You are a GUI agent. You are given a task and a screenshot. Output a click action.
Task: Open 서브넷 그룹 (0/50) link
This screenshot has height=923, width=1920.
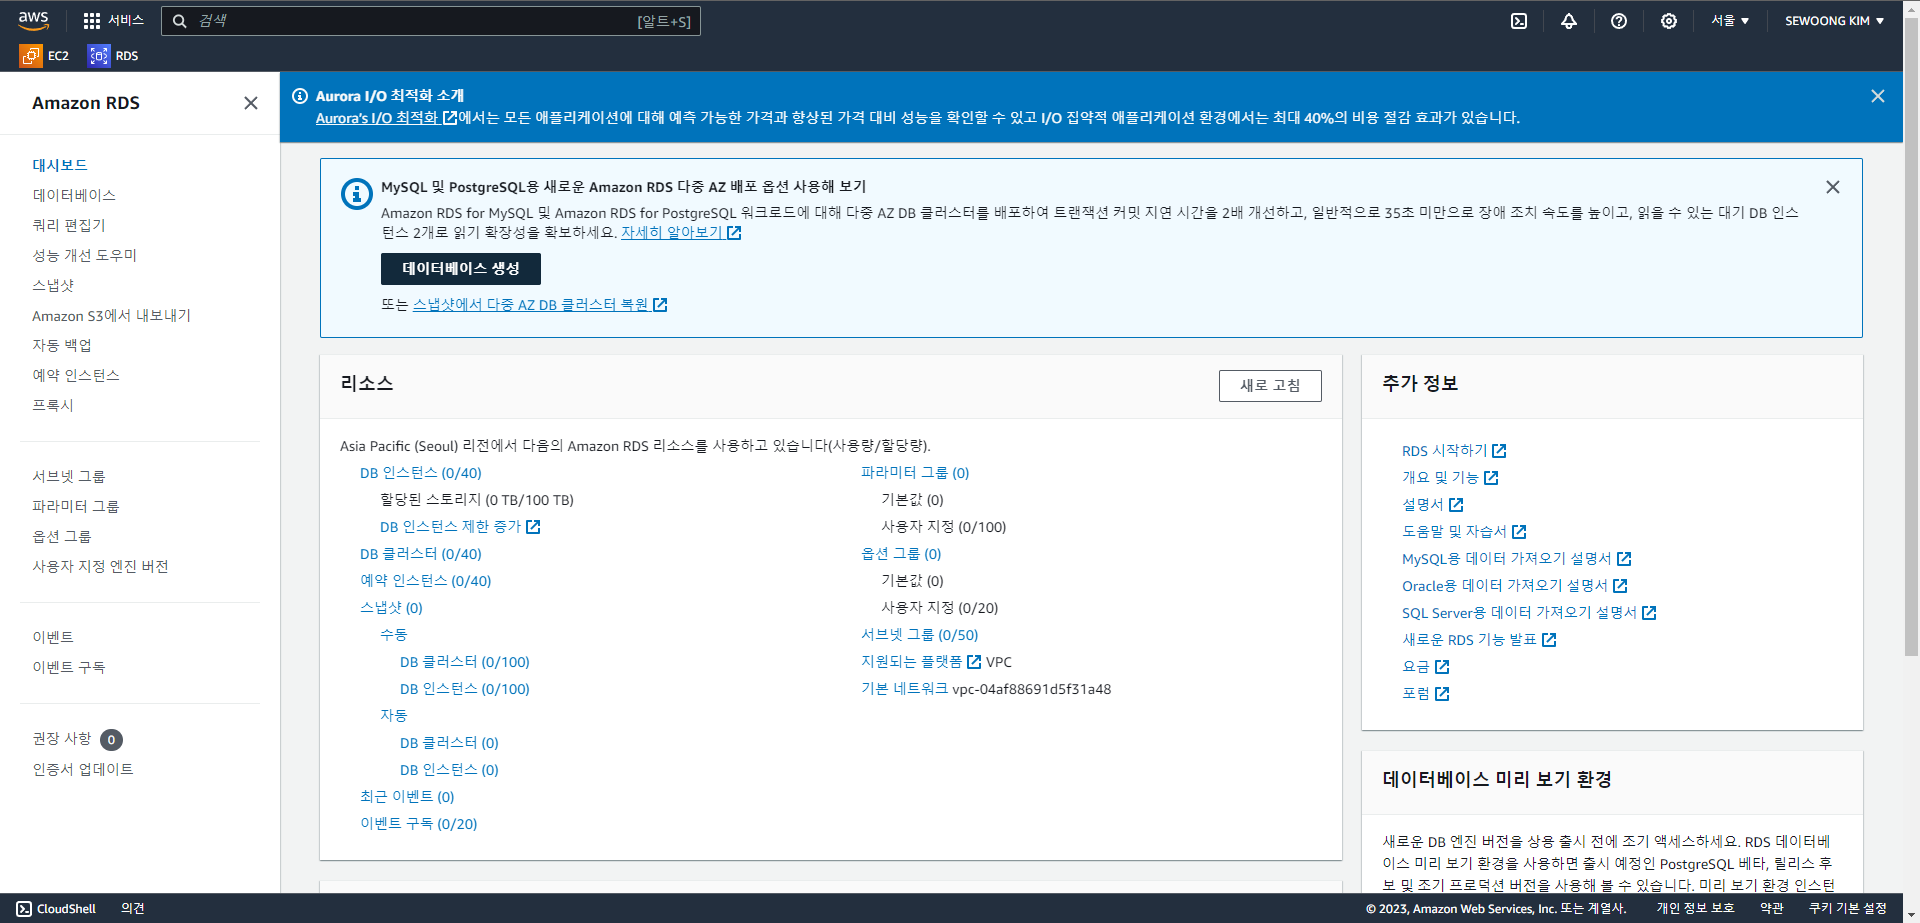(x=920, y=635)
